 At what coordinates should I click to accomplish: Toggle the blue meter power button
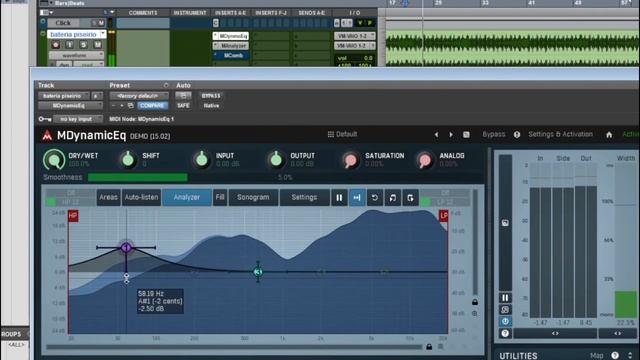(x=505, y=321)
